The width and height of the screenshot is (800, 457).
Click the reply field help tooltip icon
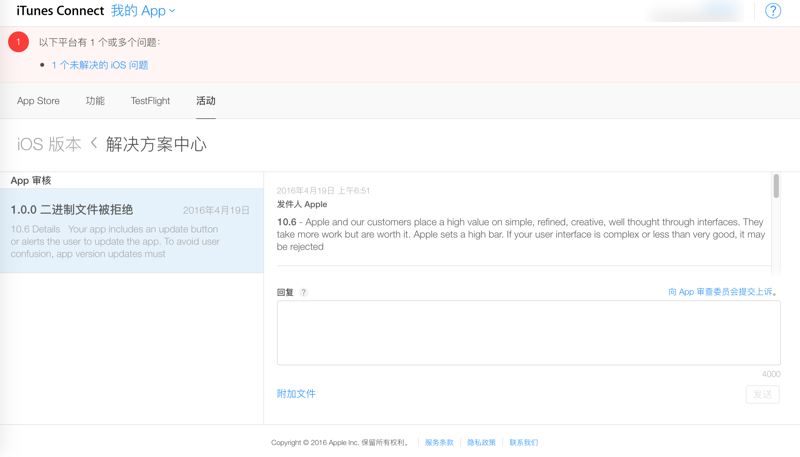pyautogui.click(x=304, y=292)
